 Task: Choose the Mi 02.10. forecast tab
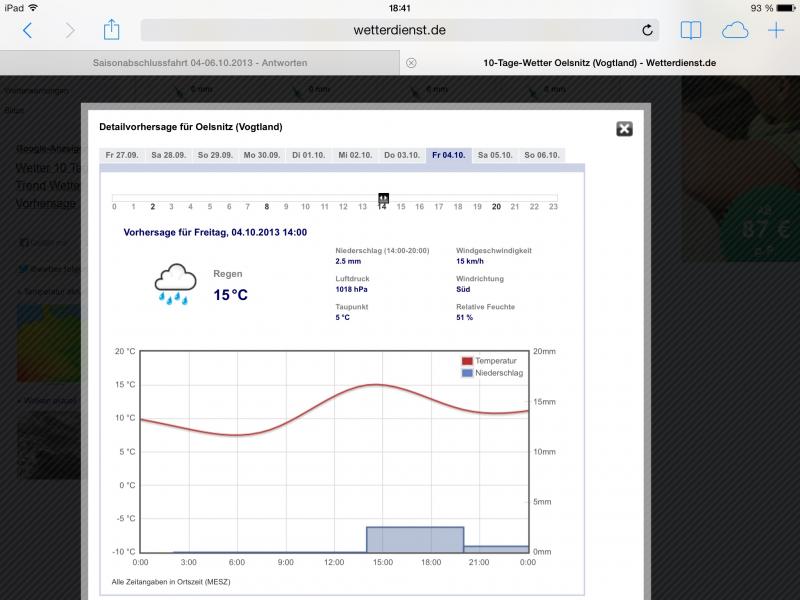tap(355, 155)
